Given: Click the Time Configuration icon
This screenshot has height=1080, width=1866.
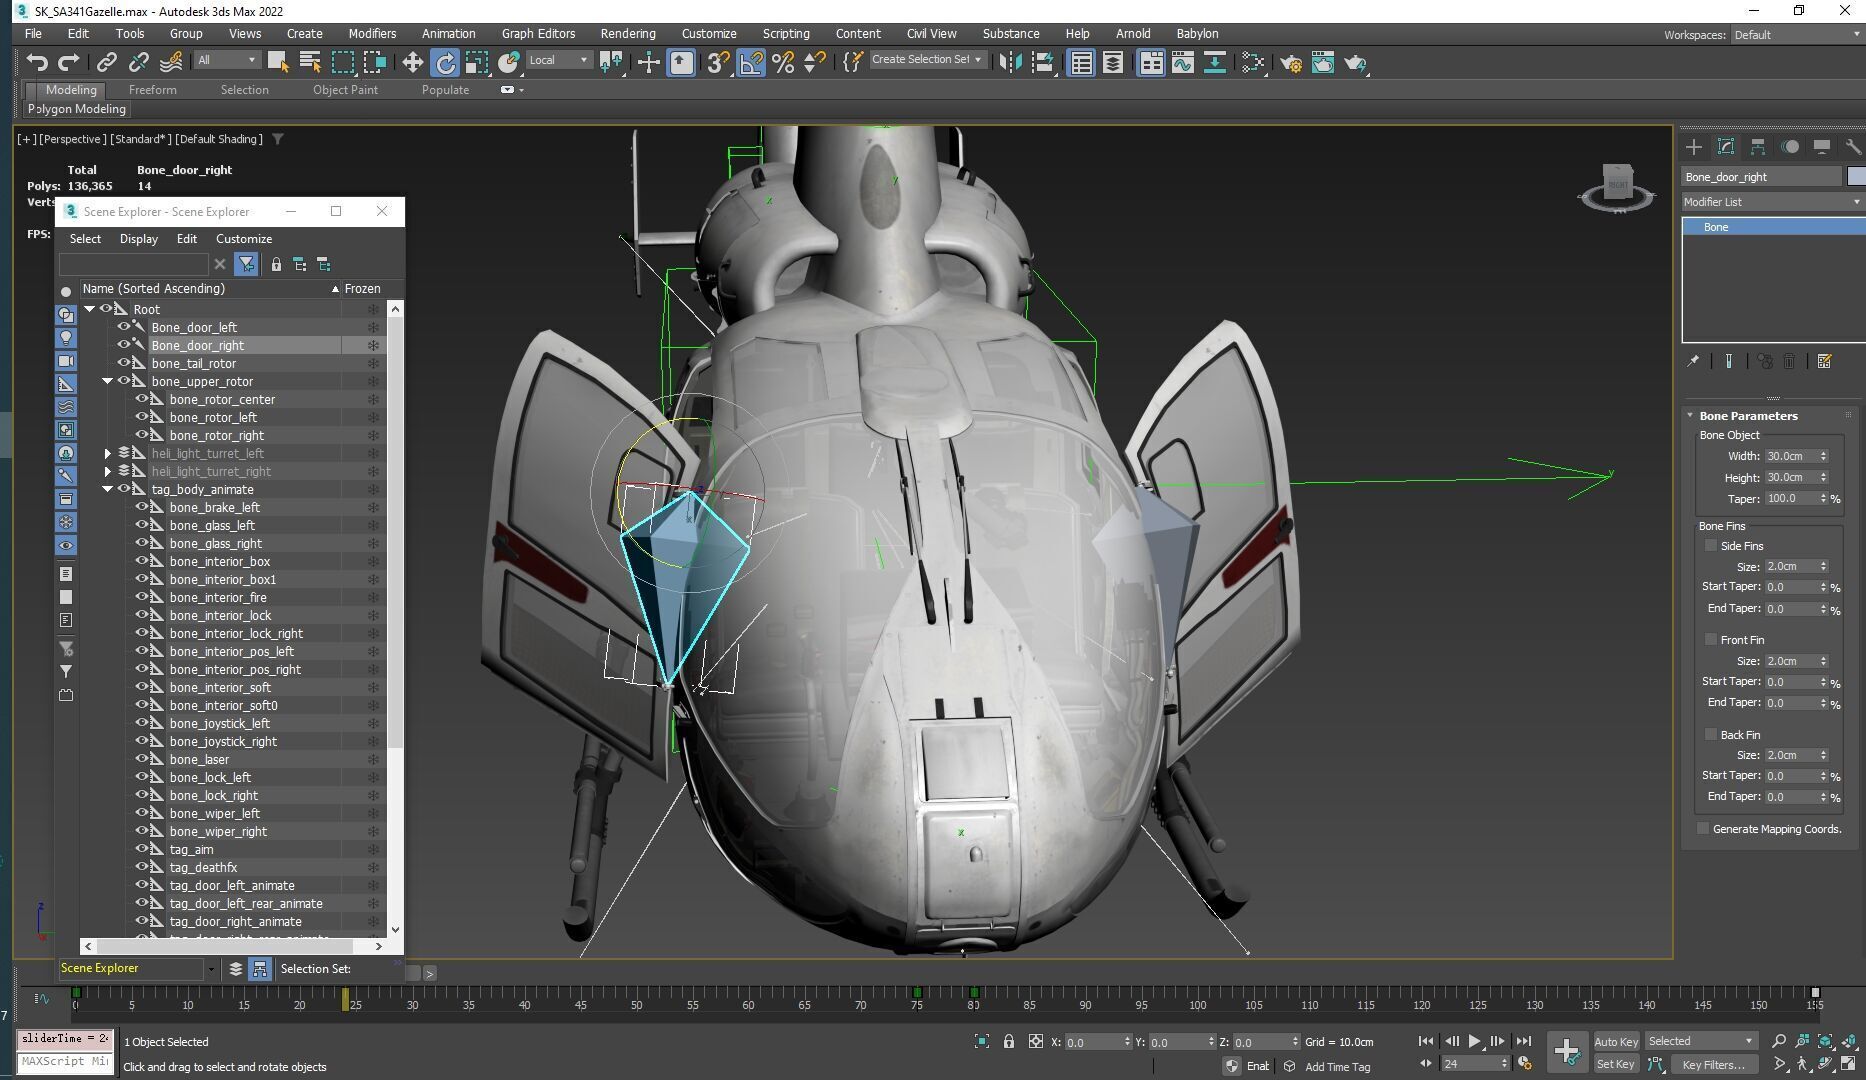Looking at the screenshot, I should point(1525,1064).
